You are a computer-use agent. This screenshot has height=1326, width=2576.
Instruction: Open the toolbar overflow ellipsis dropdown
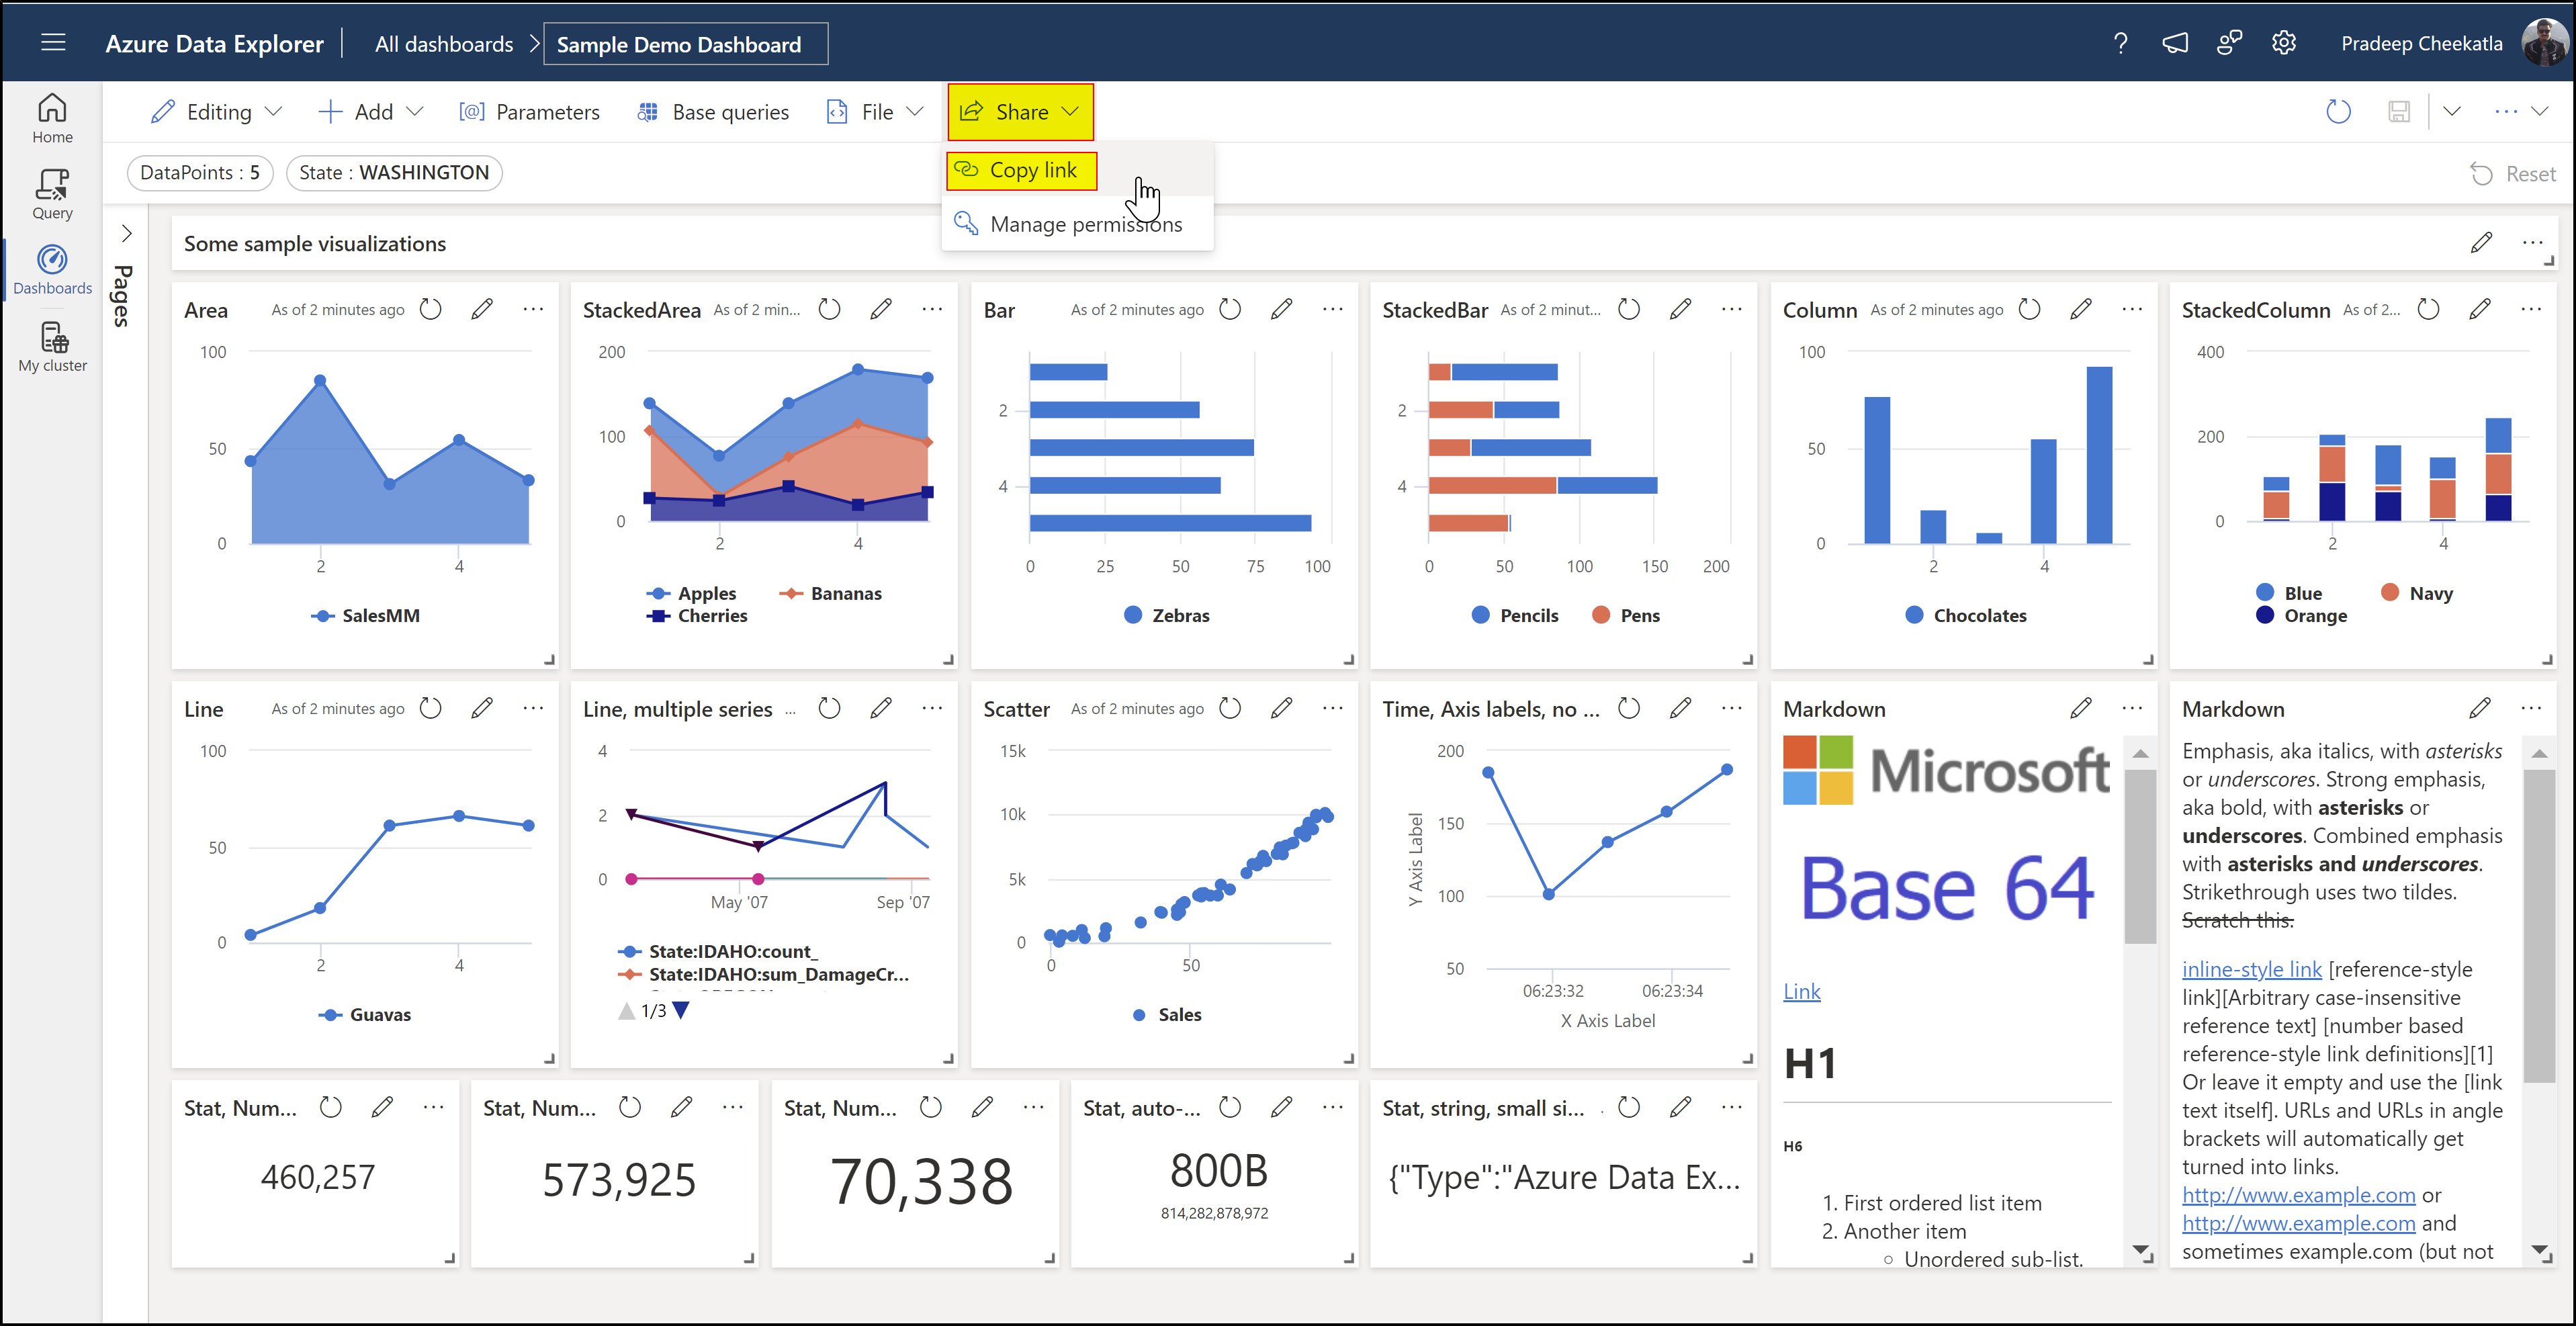click(2521, 112)
